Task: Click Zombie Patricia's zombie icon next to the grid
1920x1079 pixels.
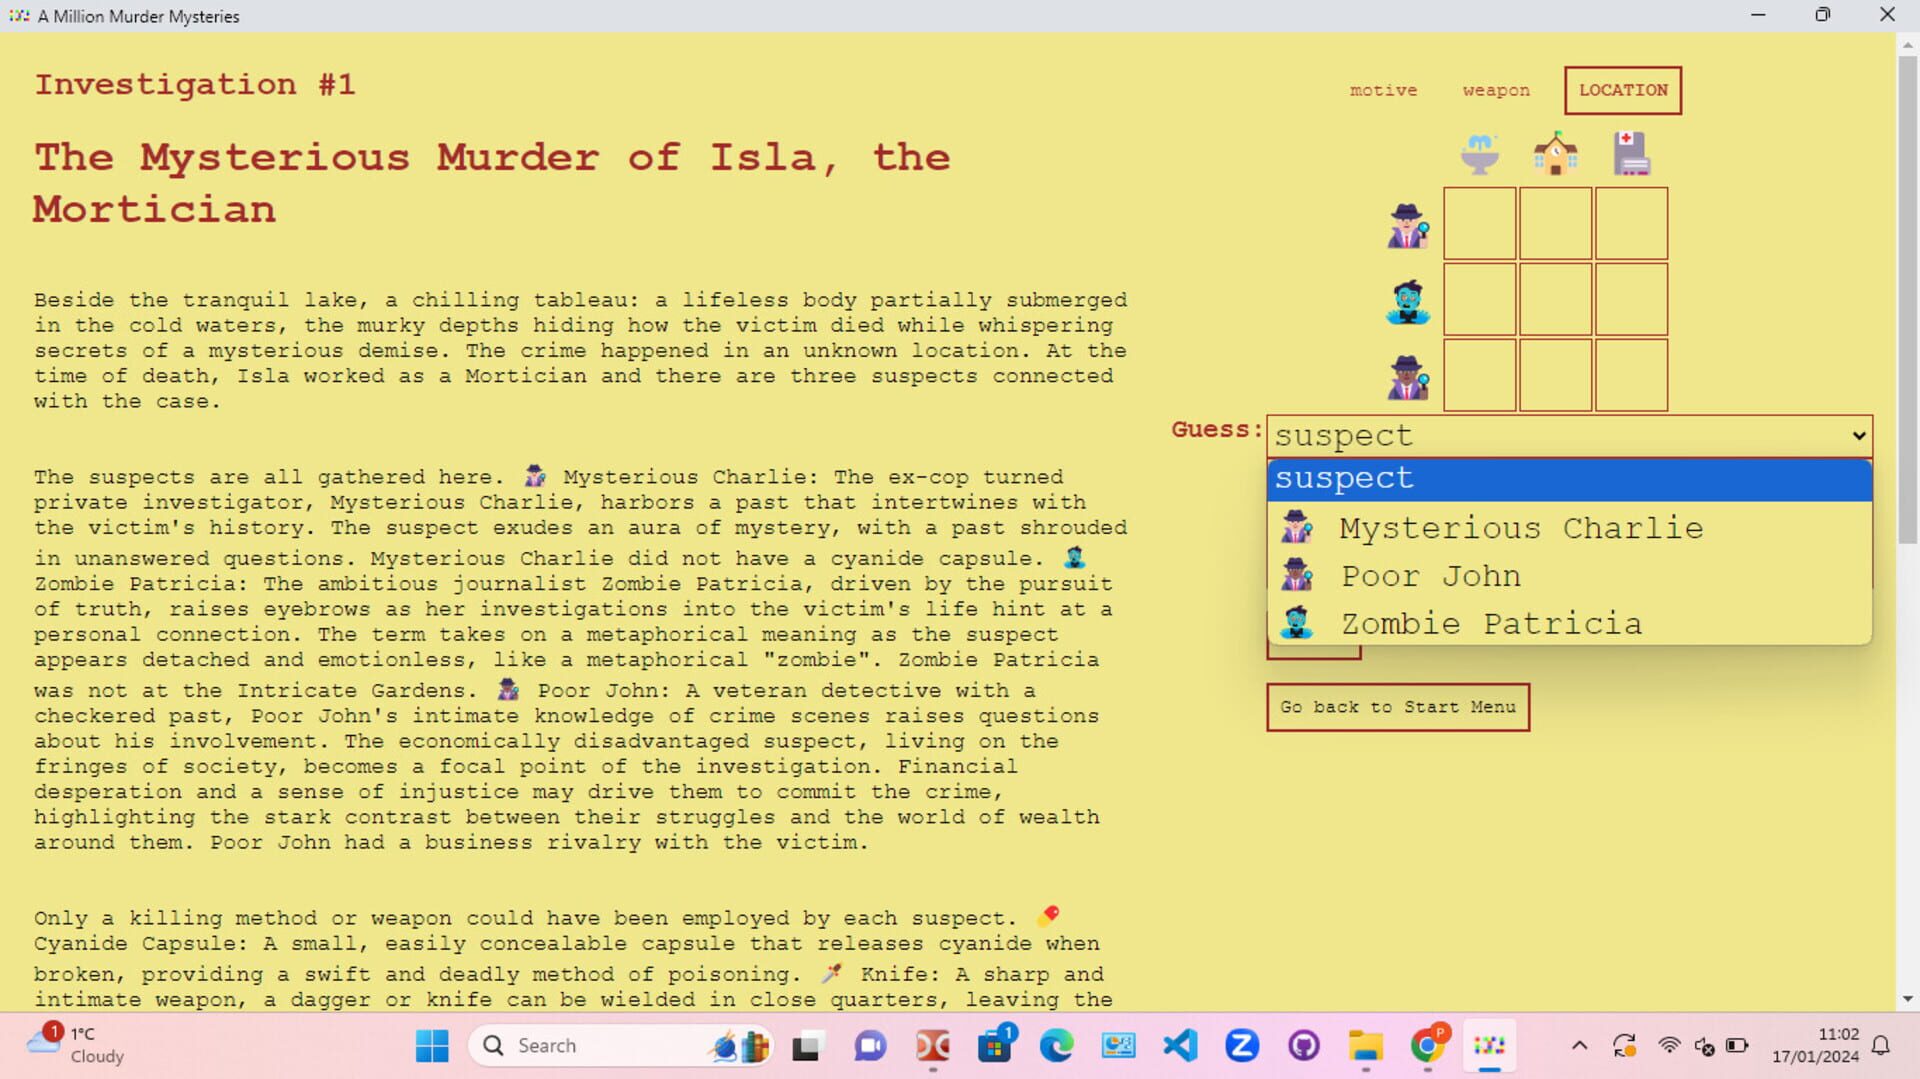Action: (1407, 300)
